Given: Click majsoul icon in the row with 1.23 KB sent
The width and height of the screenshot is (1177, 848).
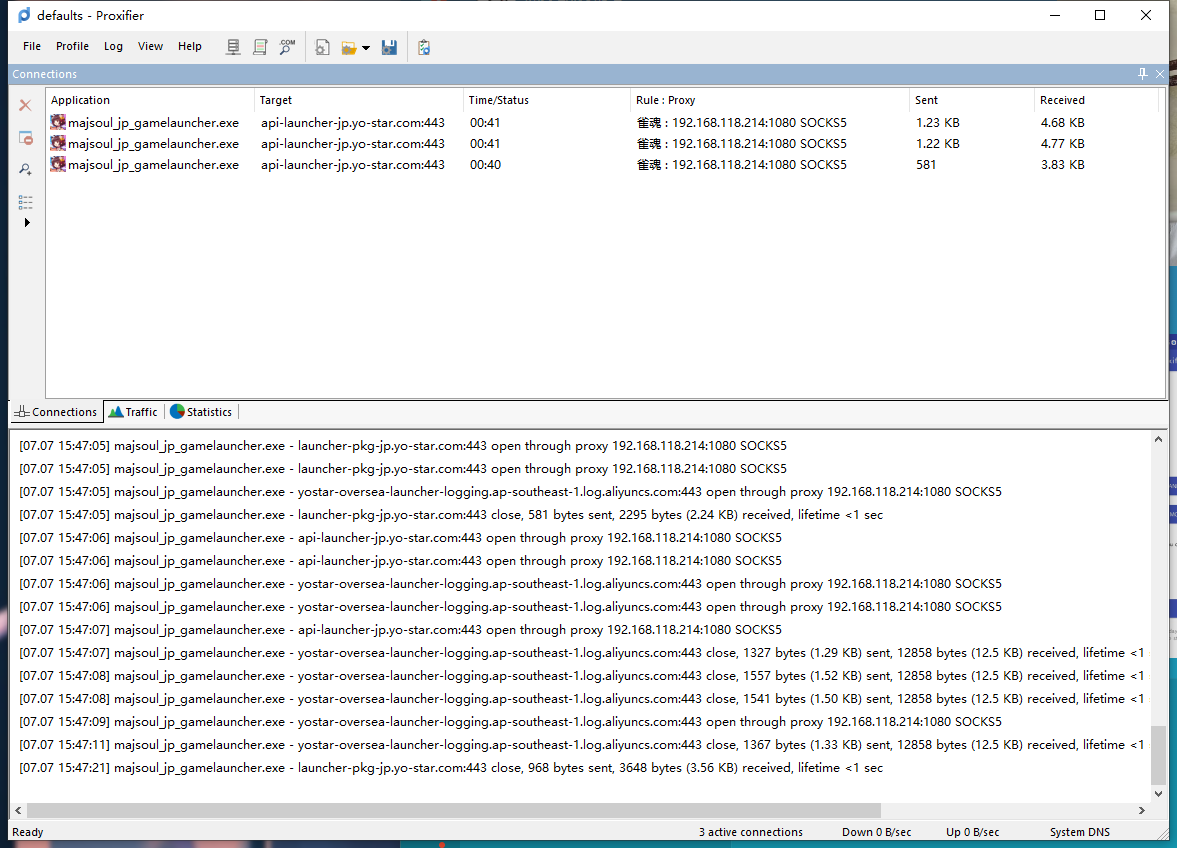Looking at the screenshot, I should (x=58, y=122).
